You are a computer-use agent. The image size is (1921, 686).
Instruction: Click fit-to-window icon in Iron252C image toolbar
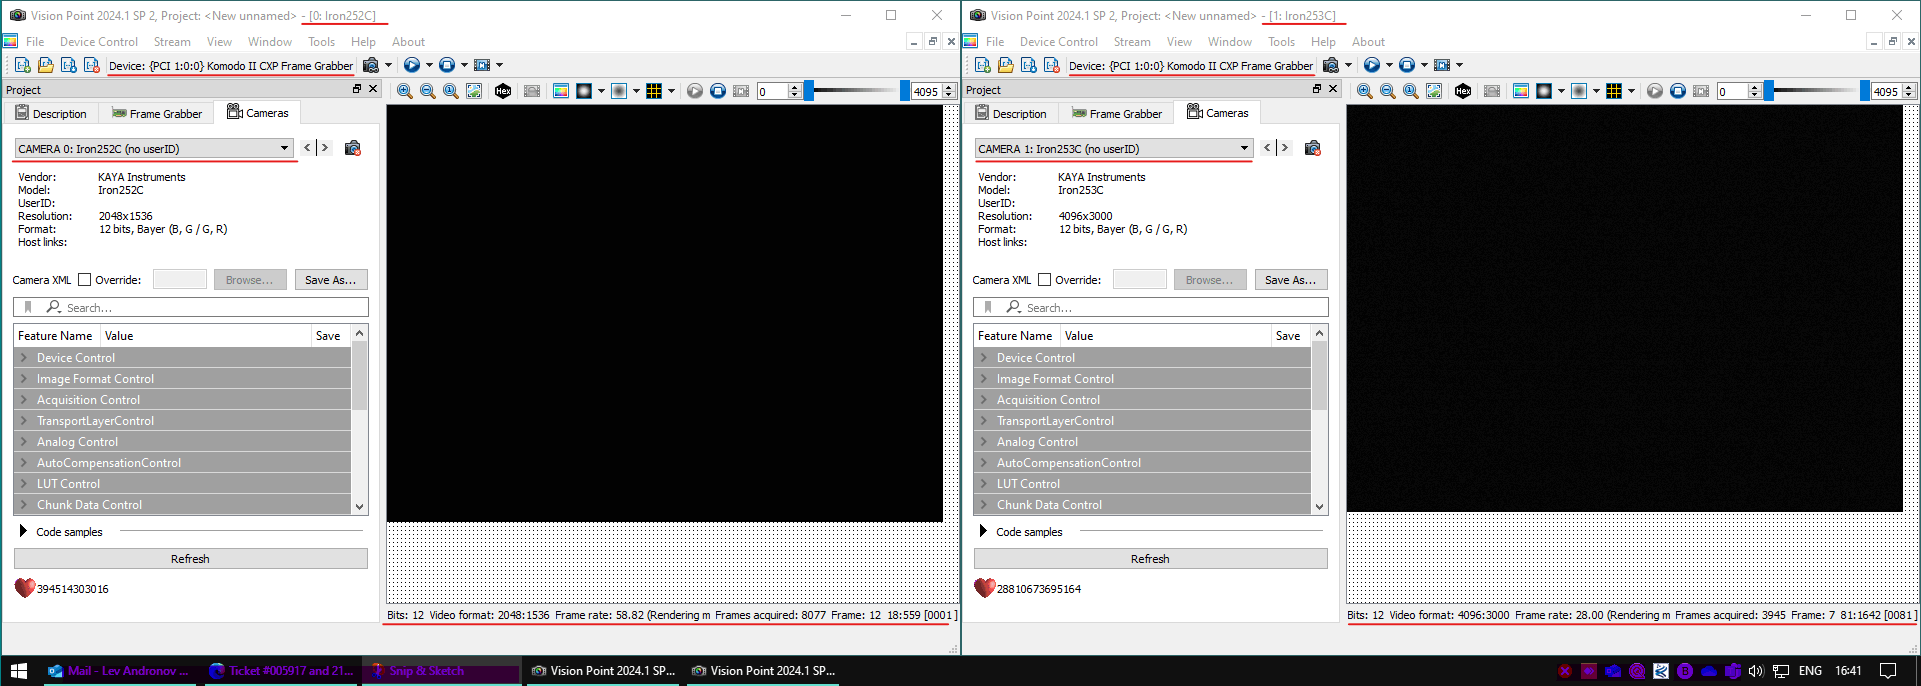point(474,91)
